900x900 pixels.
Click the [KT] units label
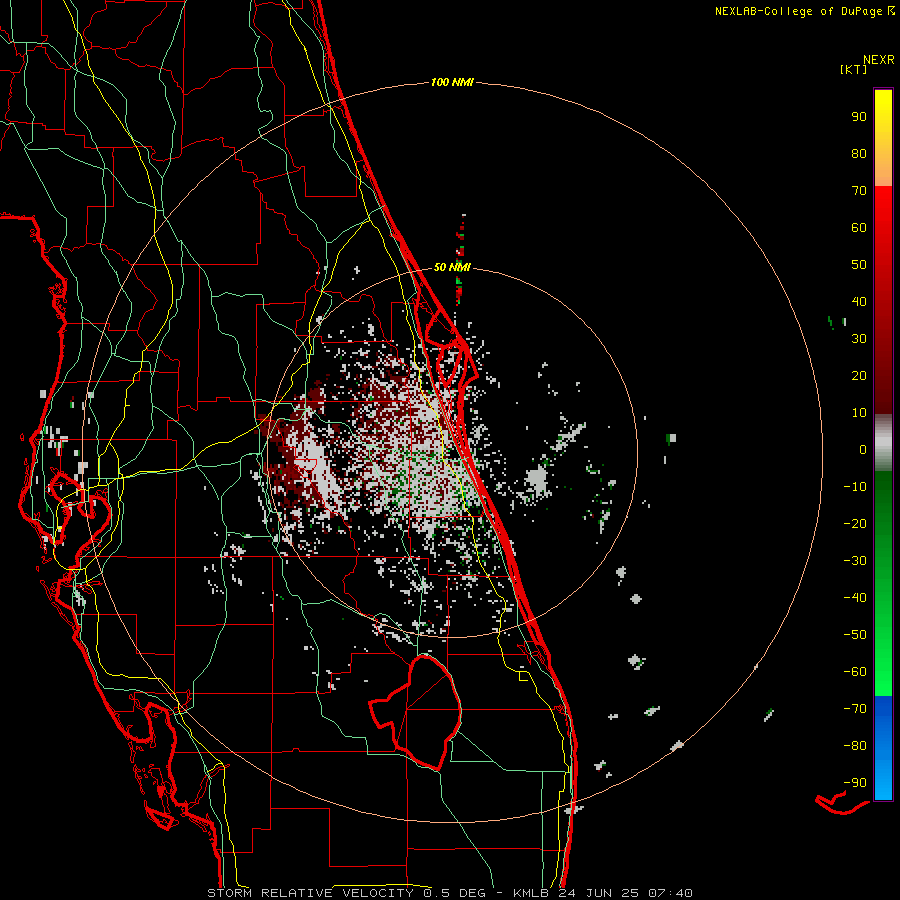click(854, 69)
